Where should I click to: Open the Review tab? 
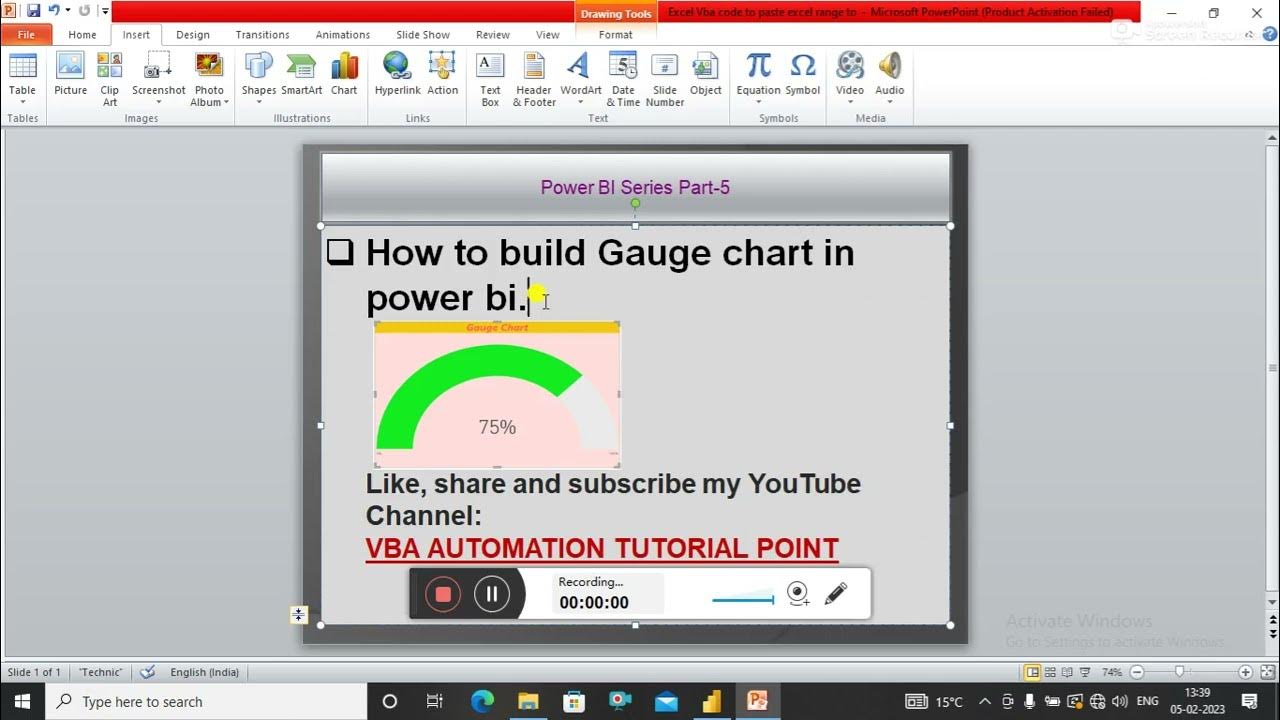[x=492, y=34]
